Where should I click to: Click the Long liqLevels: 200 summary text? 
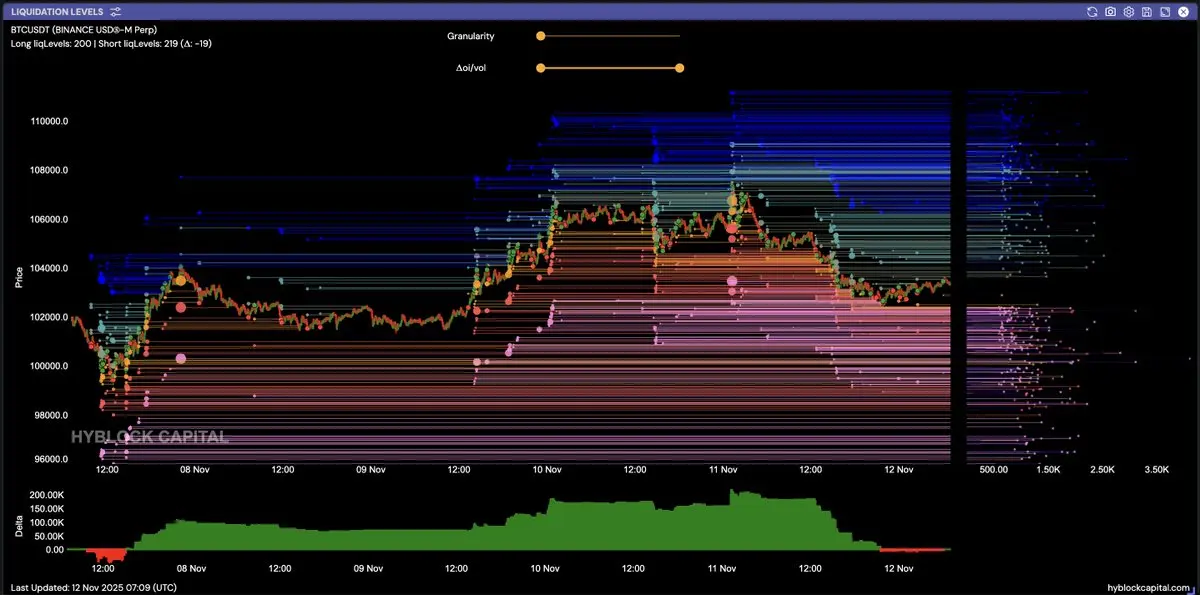coord(52,44)
